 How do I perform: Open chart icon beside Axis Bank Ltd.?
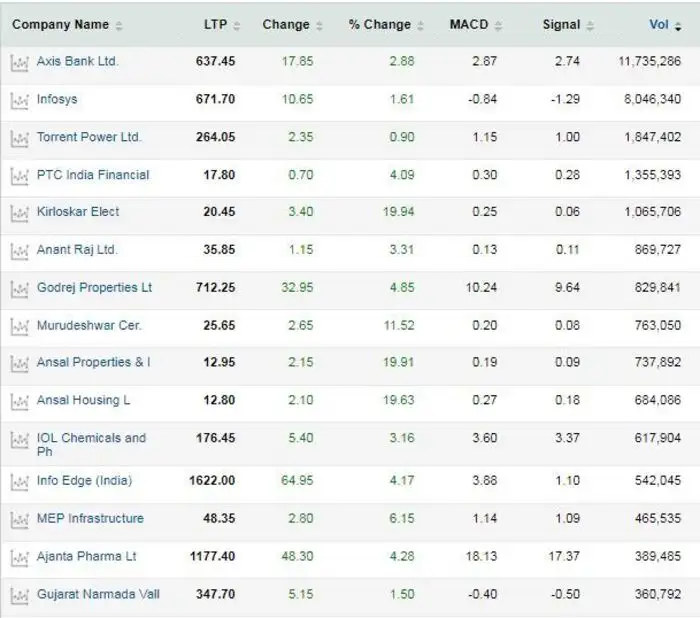click(x=19, y=63)
